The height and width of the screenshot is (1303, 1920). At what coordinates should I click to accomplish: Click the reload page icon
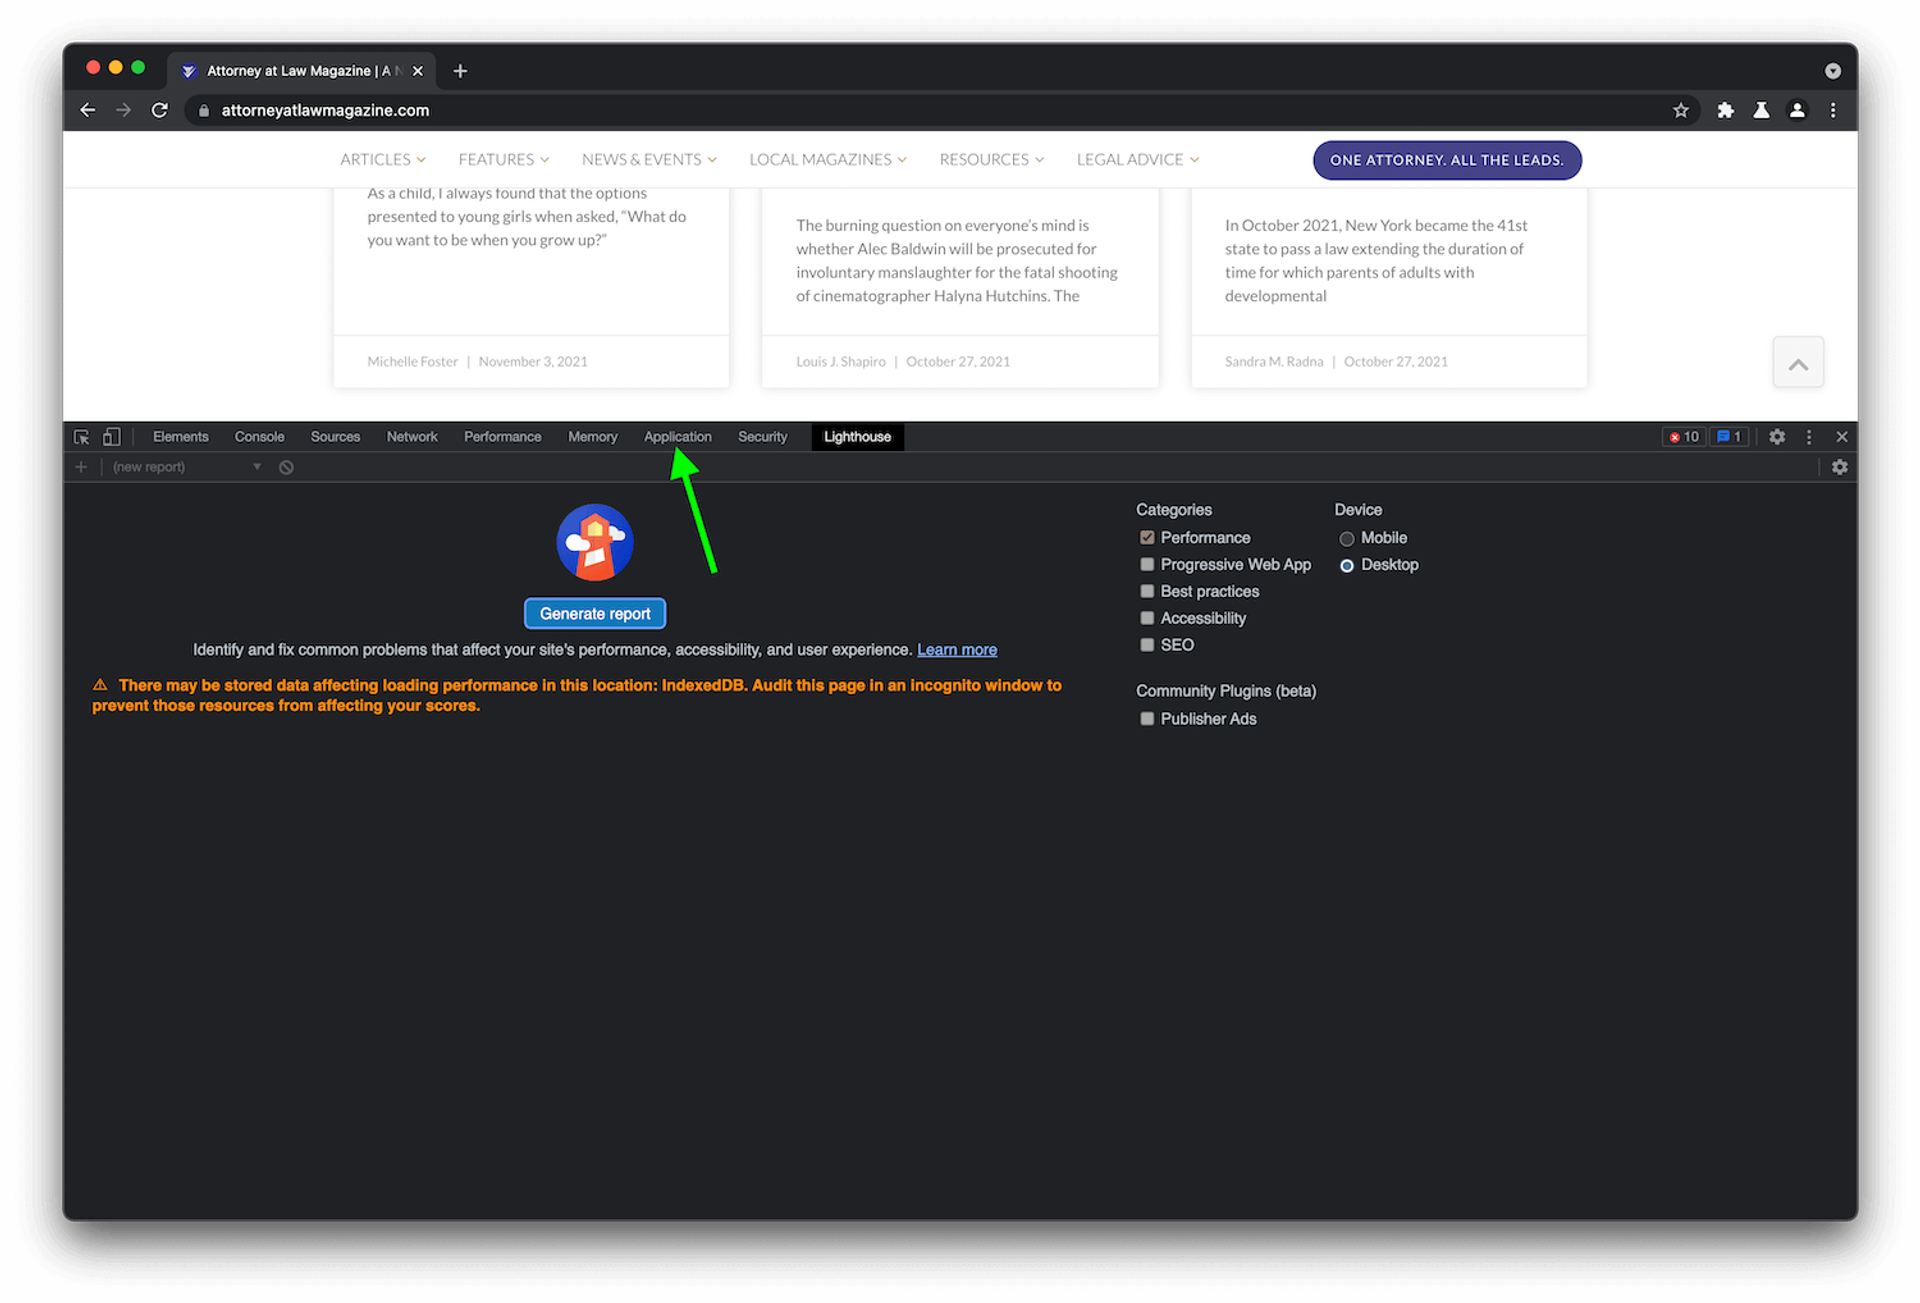pos(160,111)
